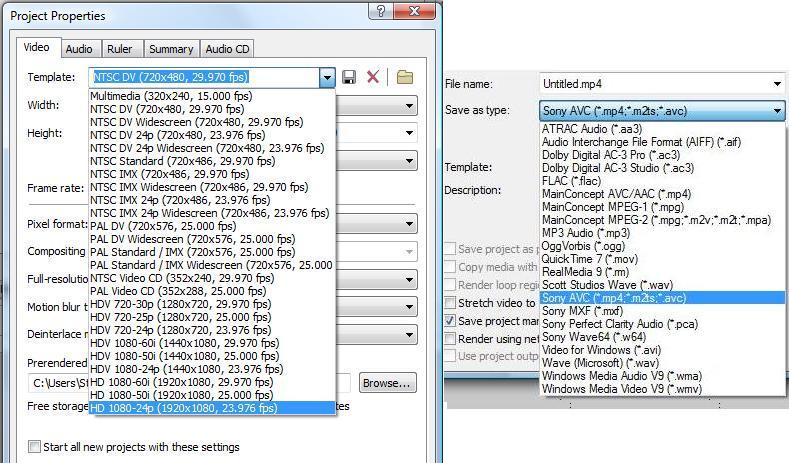The height and width of the screenshot is (463, 789).
Task: Choose QuickTime 7 (*.mov)
Action: click(662, 259)
